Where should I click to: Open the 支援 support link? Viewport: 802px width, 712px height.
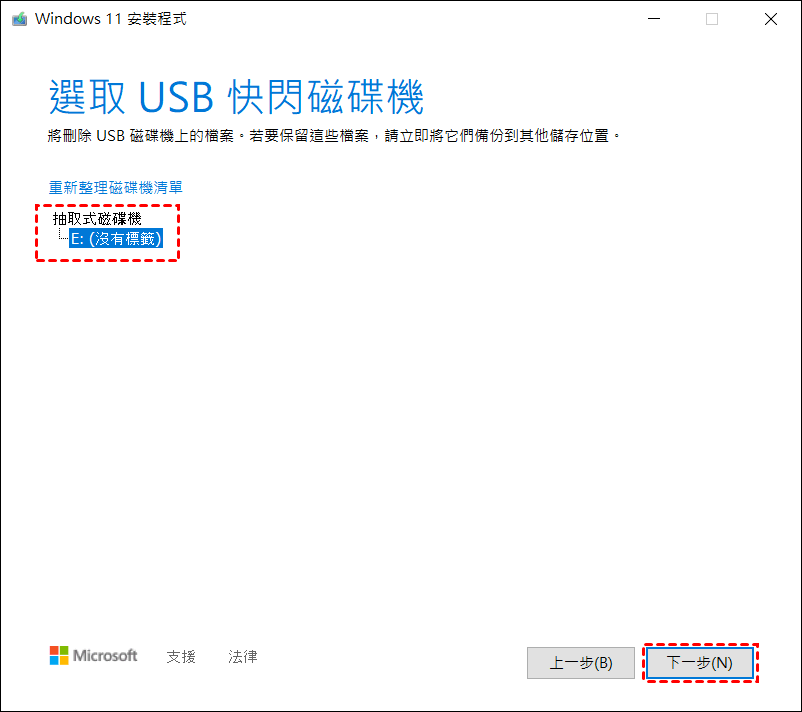pos(181,656)
